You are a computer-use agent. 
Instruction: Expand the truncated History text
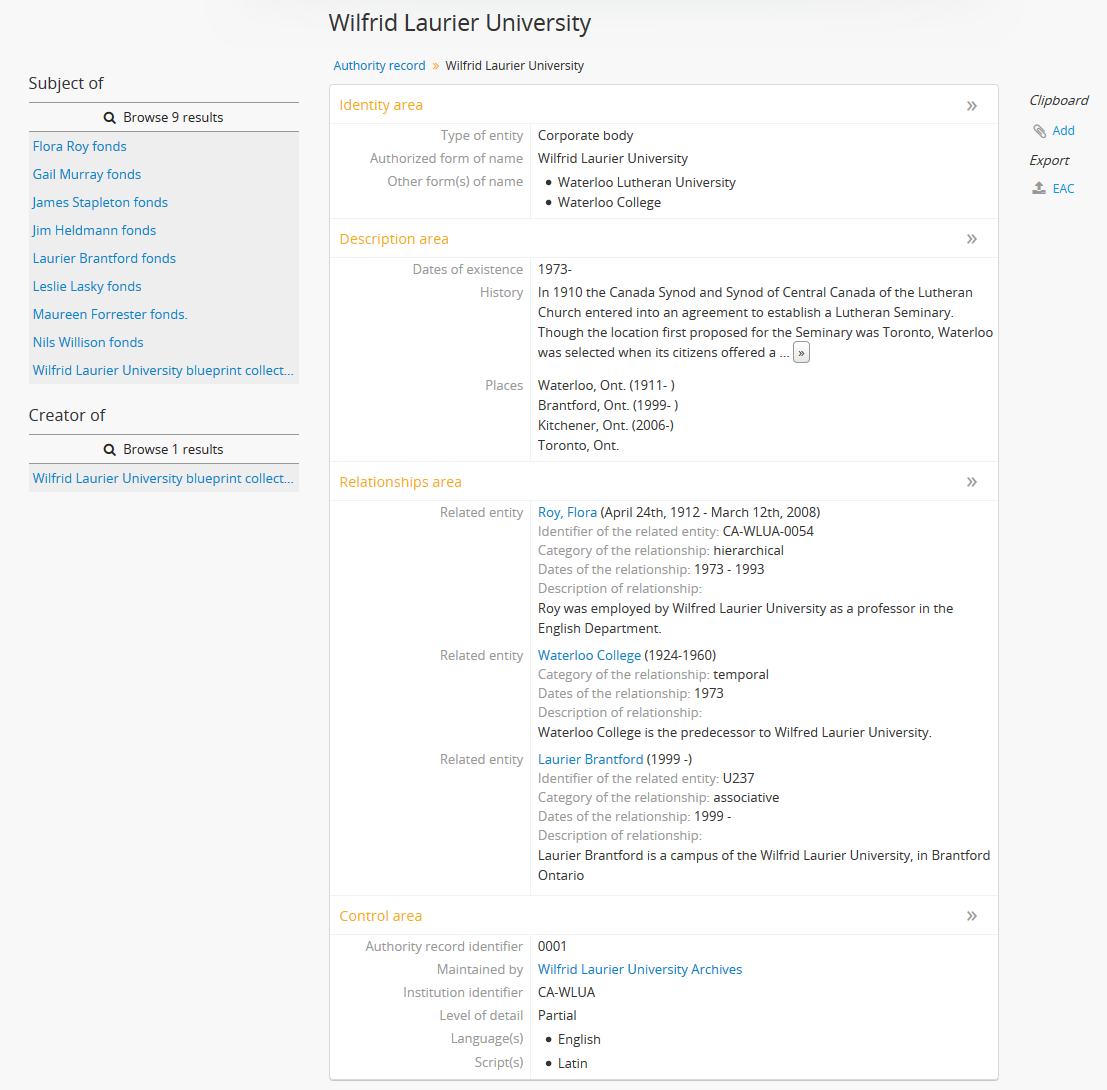click(x=801, y=353)
